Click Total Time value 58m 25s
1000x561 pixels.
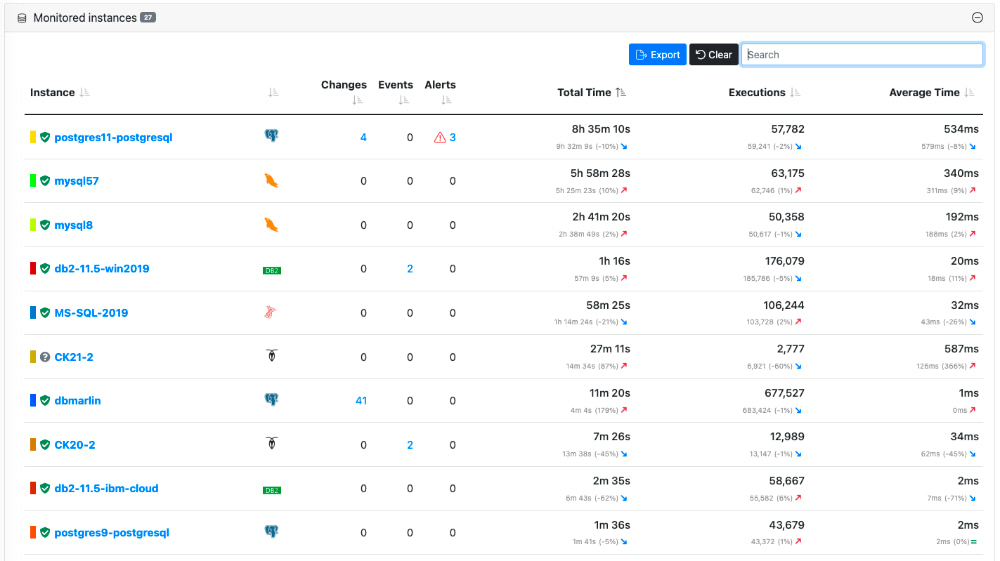pyautogui.click(x=608, y=305)
